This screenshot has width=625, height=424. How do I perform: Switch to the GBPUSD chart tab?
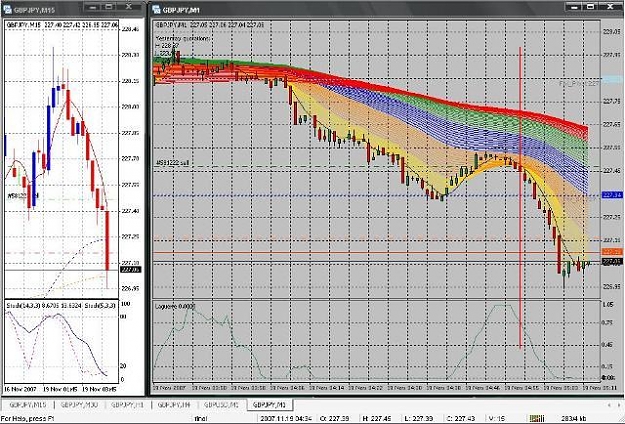(221, 405)
